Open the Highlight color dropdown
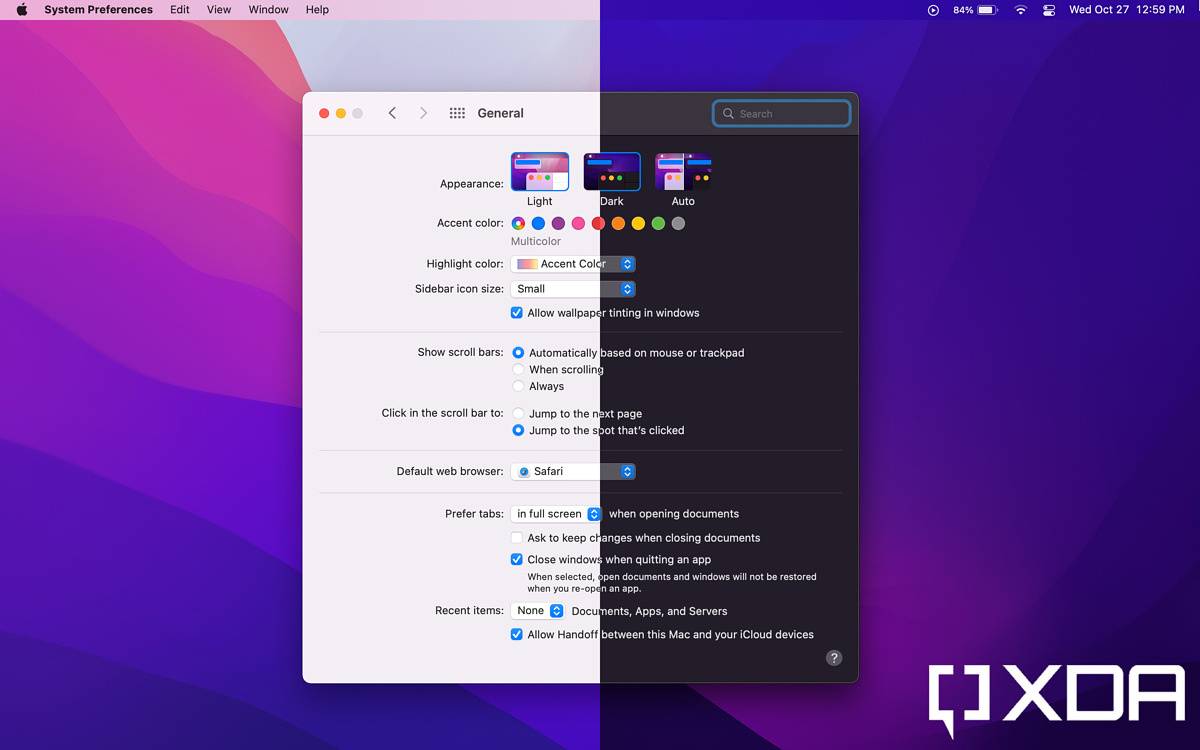Viewport: 1200px width, 750px height. tap(573, 264)
